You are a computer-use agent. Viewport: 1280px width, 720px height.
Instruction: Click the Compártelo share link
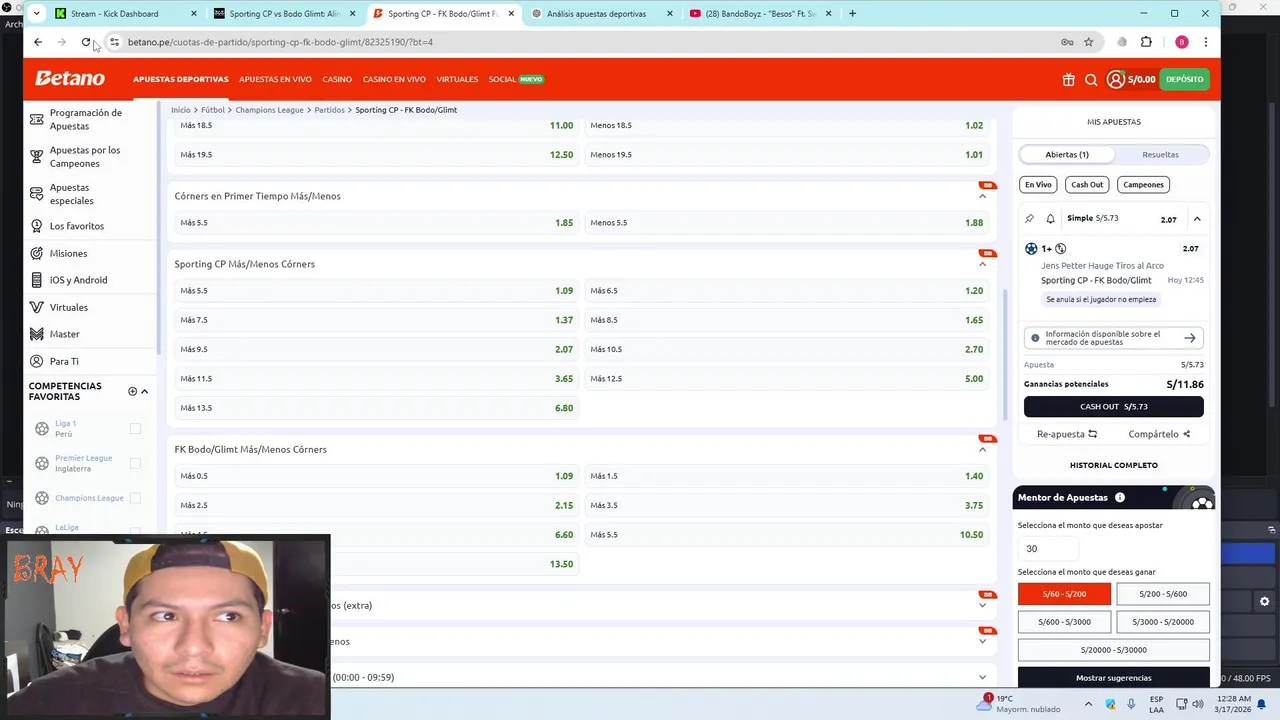[1159, 434]
